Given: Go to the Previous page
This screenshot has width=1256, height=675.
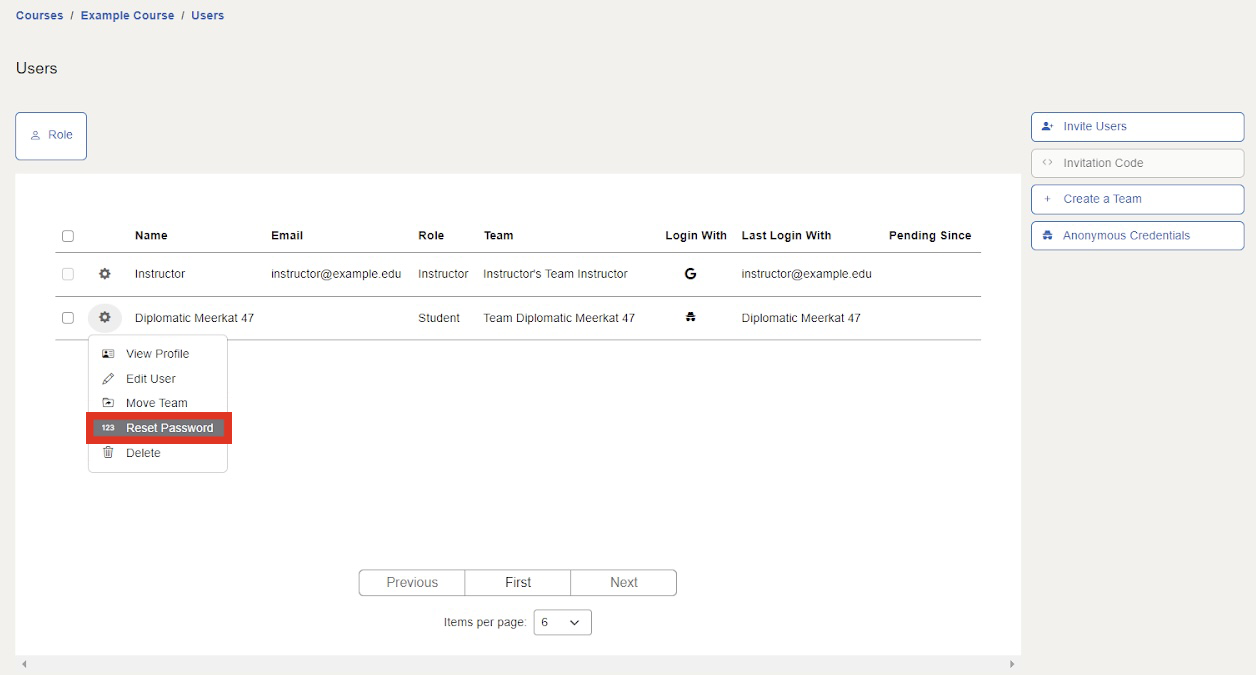Looking at the screenshot, I should tap(412, 583).
